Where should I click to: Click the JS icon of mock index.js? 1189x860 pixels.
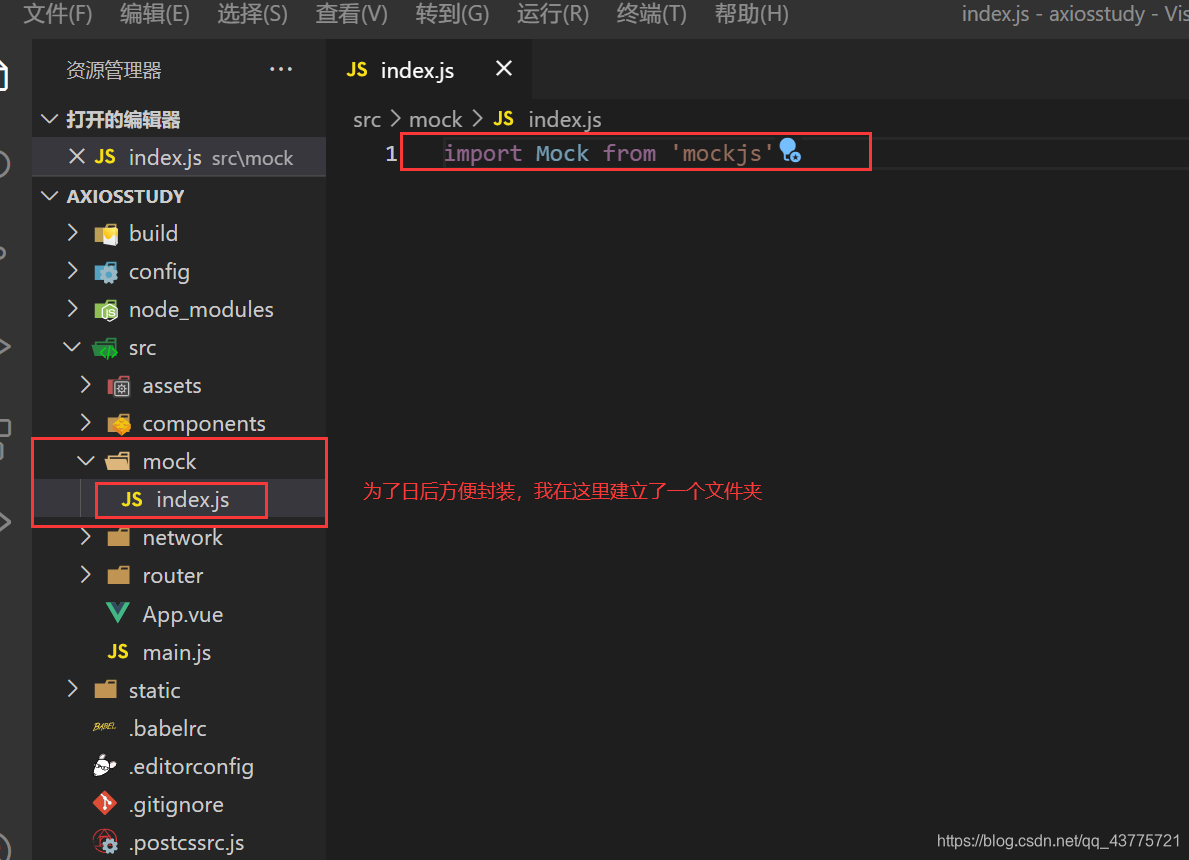pyautogui.click(x=132, y=499)
